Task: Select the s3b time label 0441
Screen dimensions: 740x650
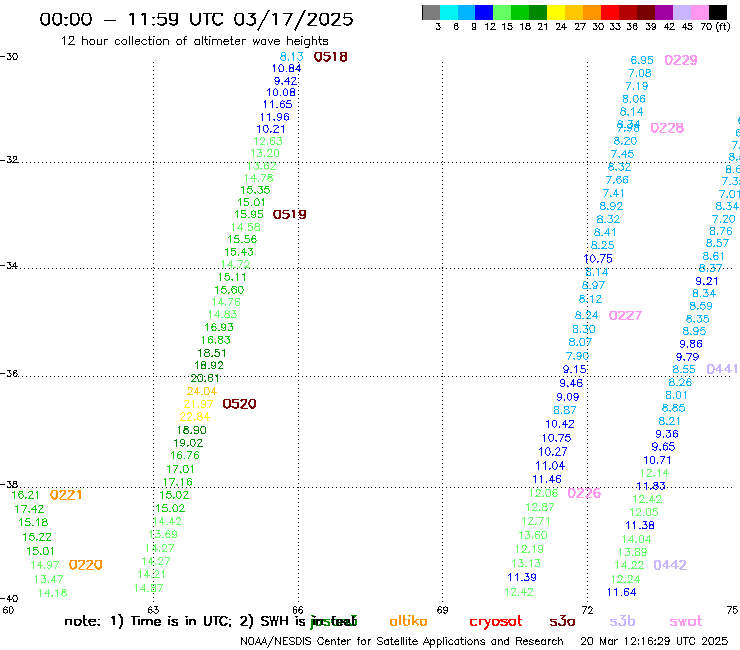Action: (x=722, y=369)
